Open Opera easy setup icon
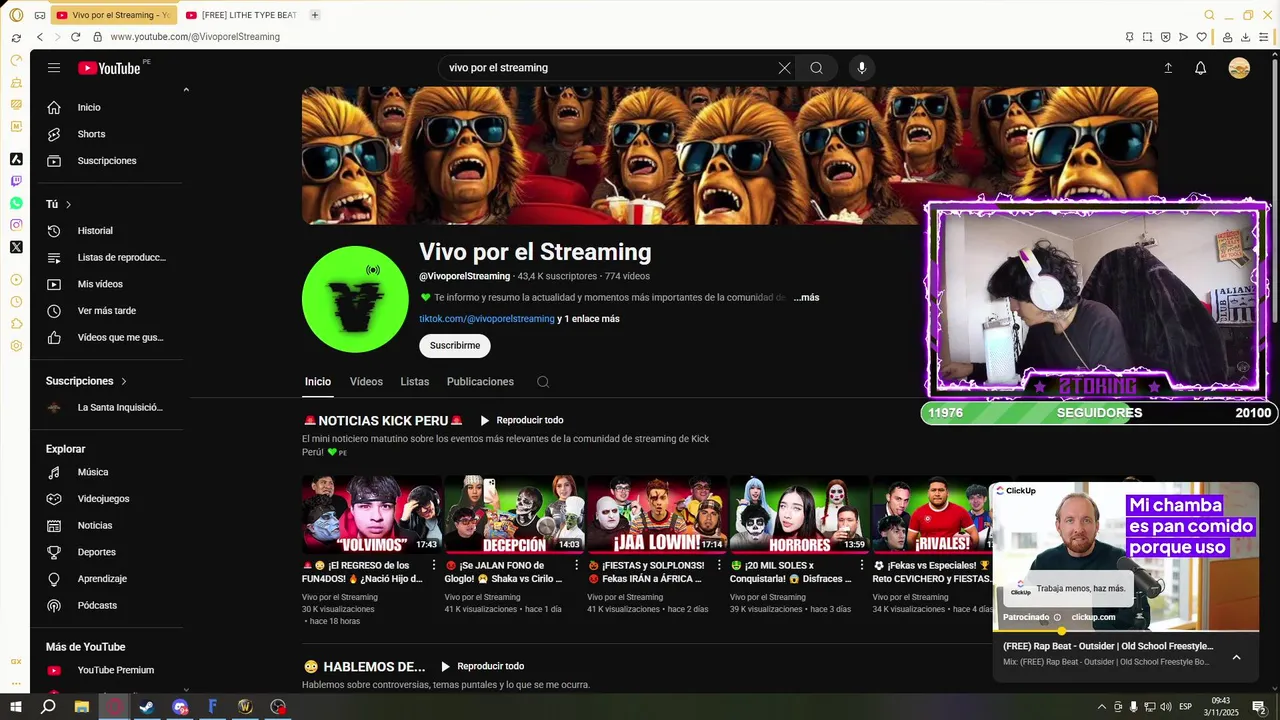Viewport: 1280px width, 720px height. (1263, 37)
